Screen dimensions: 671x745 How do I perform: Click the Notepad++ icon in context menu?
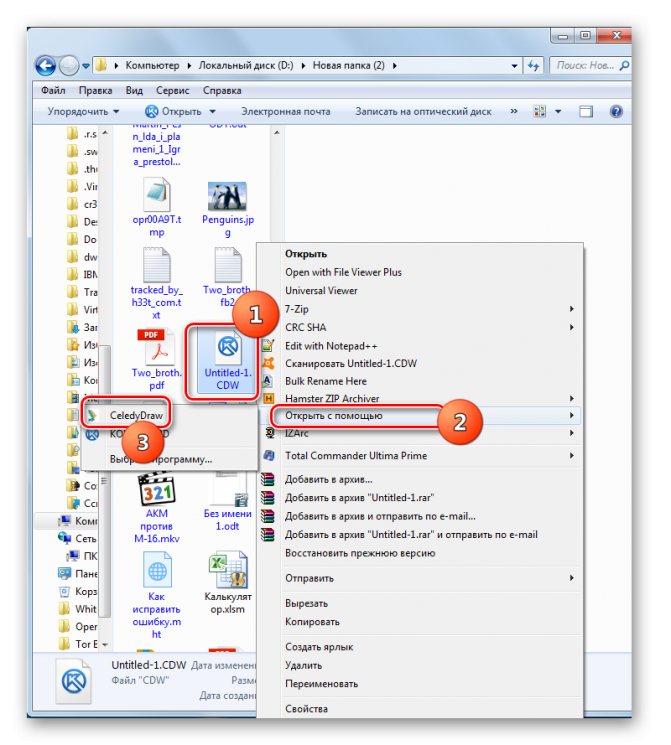(268, 346)
